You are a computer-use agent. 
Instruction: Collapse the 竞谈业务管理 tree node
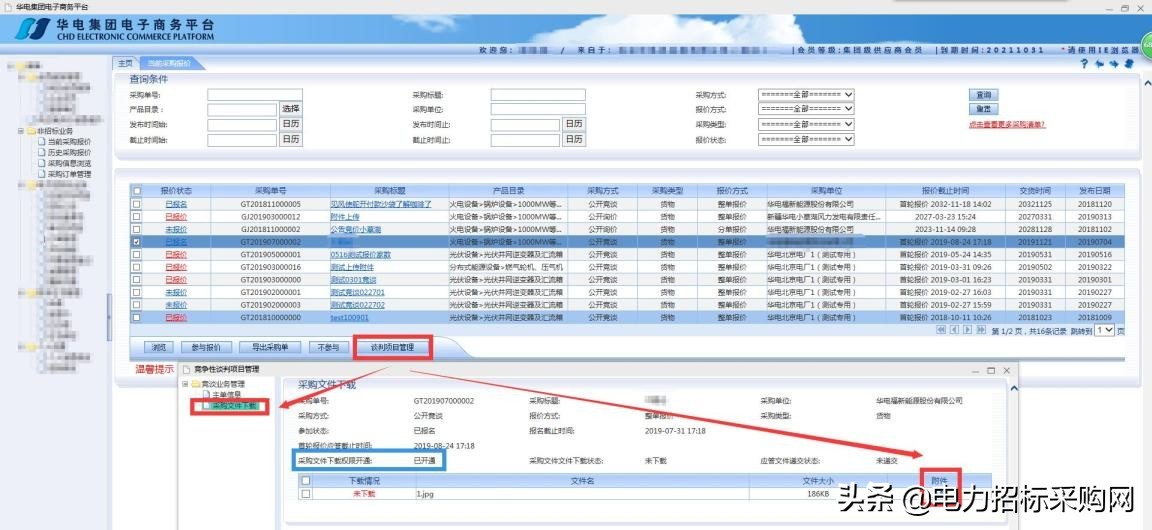[184, 384]
